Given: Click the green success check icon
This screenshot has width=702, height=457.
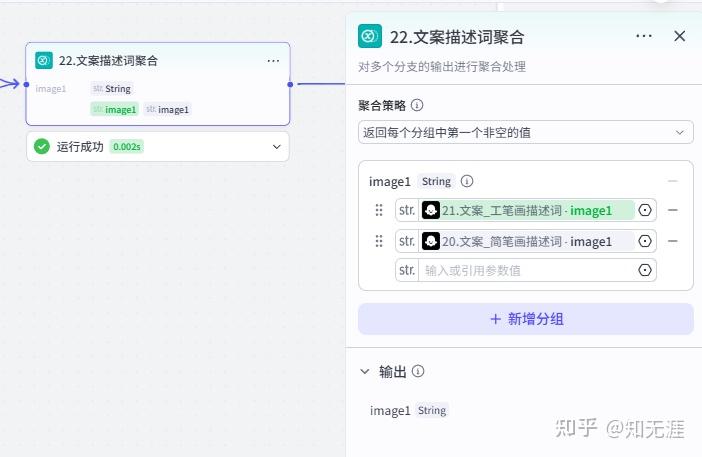Looking at the screenshot, I should pyautogui.click(x=42, y=146).
